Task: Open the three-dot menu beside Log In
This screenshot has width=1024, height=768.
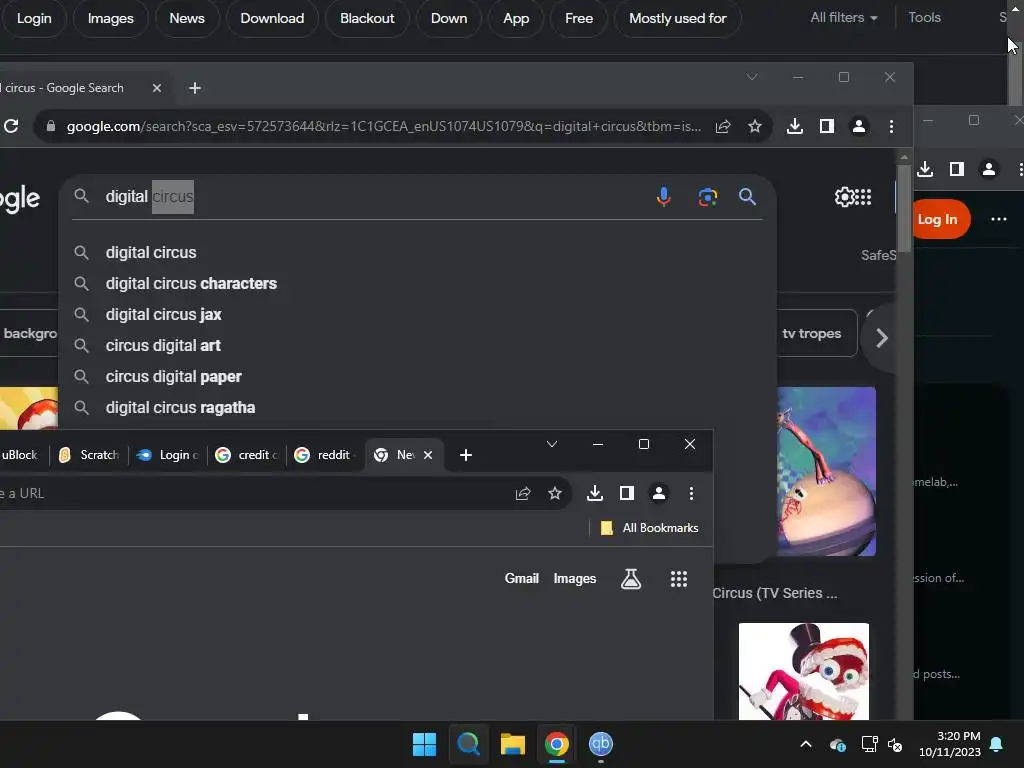Action: point(999,219)
